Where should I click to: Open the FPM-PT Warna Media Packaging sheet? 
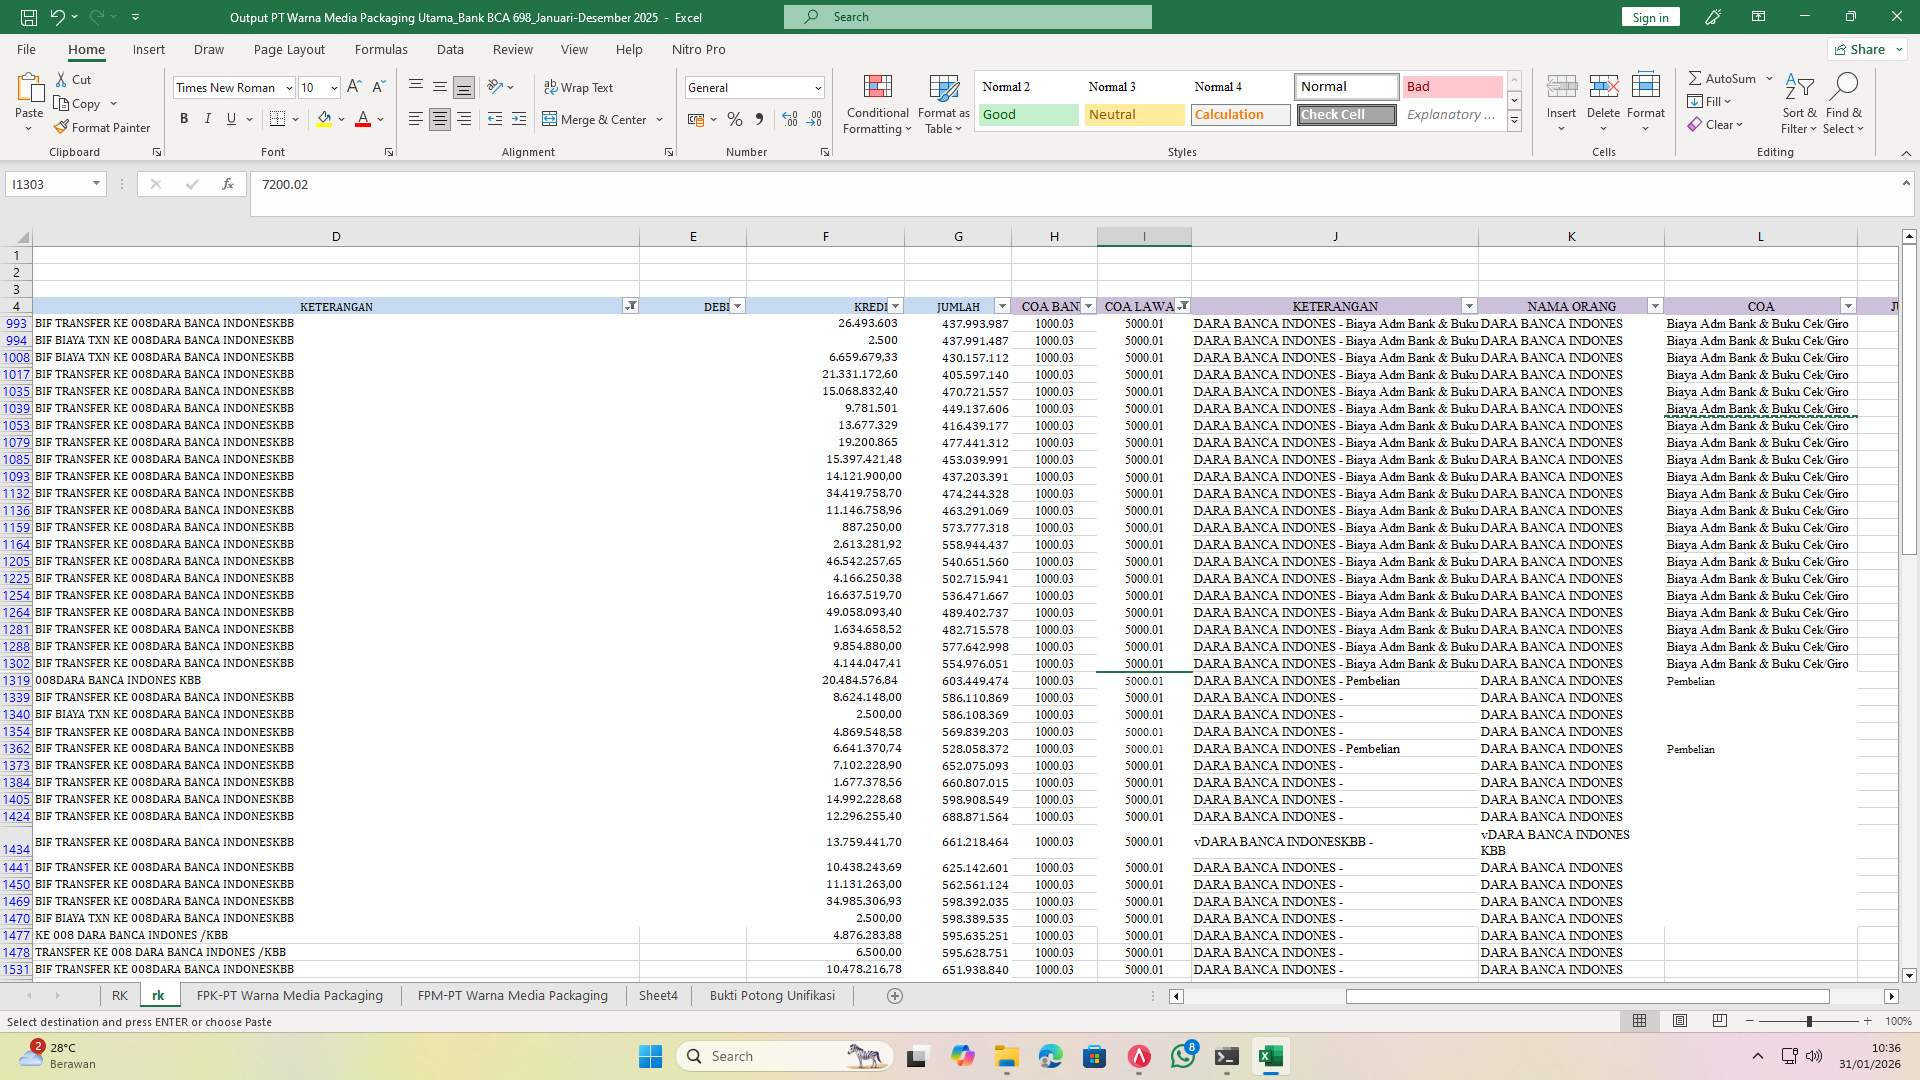pyautogui.click(x=511, y=995)
